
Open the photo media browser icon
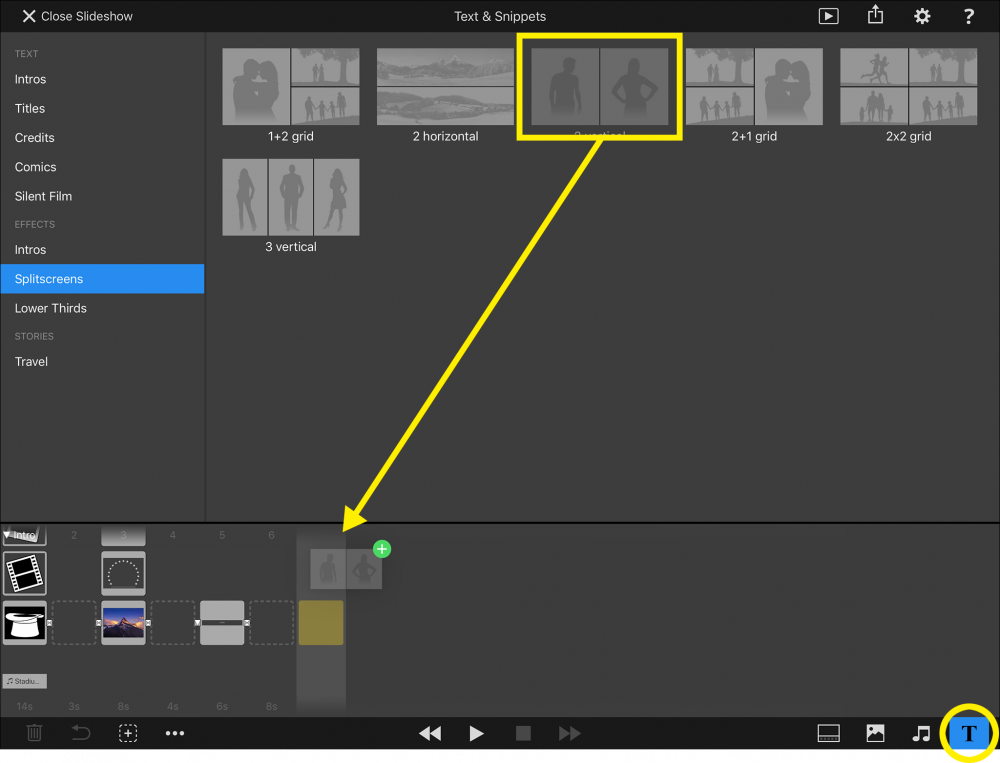coord(875,733)
